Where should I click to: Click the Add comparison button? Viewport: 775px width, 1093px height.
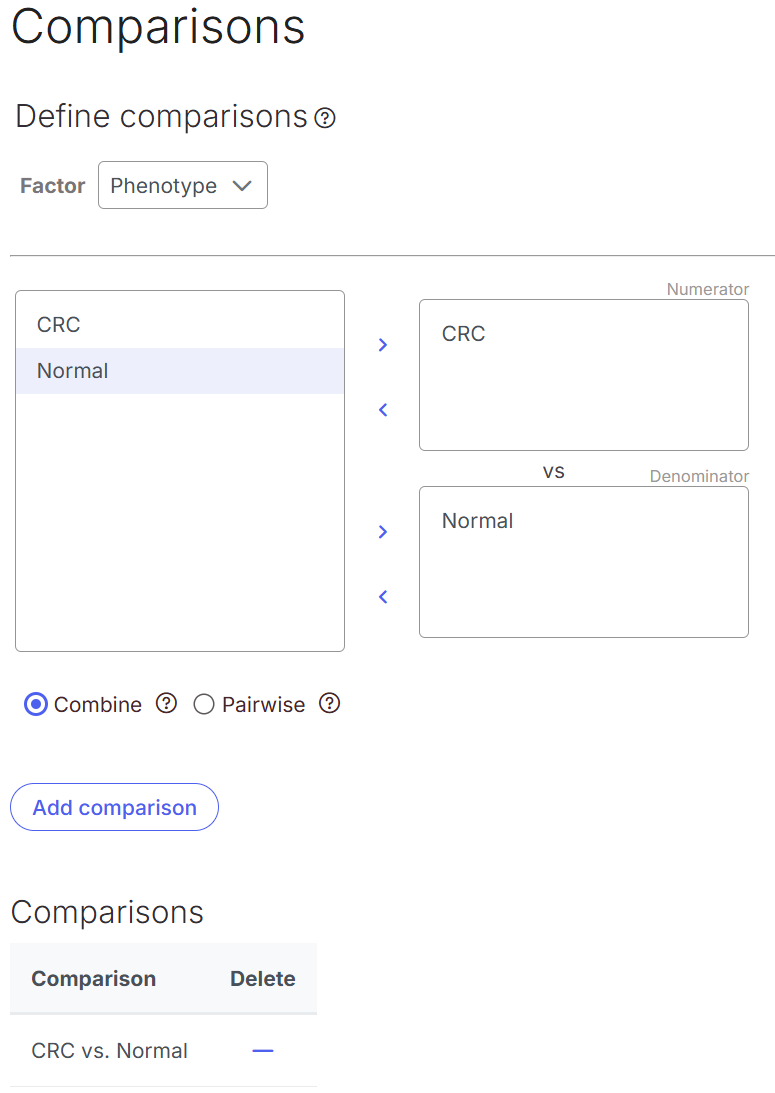point(114,807)
